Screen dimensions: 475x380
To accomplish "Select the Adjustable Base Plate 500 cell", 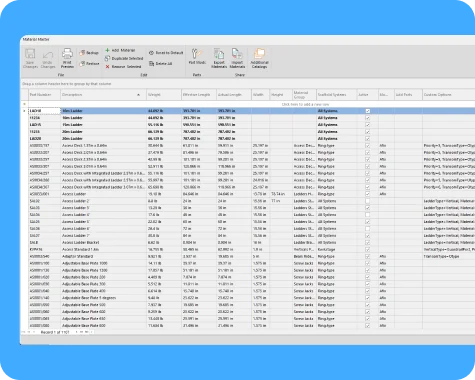I will [x=103, y=305].
